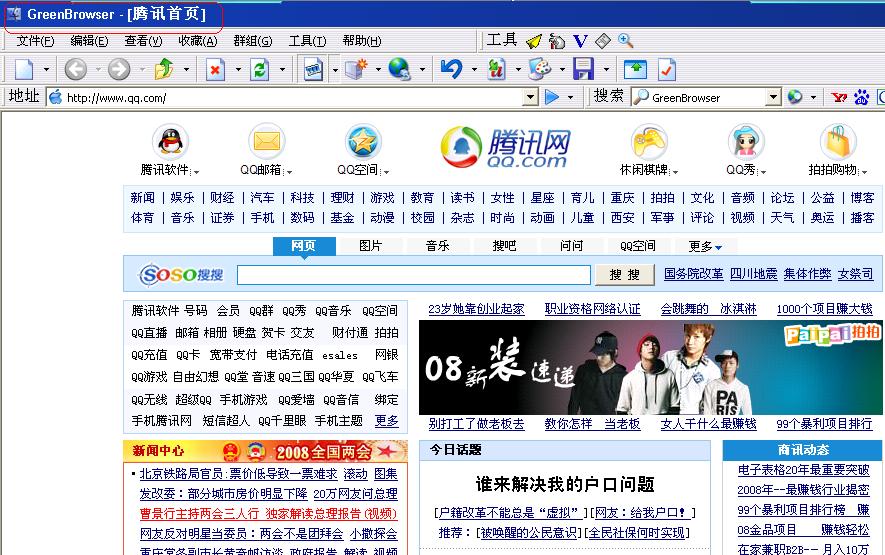885x555 pixels.
Task: Expand dropdown arrow next to Undo icon
Action: pyautogui.click(x=474, y=70)
